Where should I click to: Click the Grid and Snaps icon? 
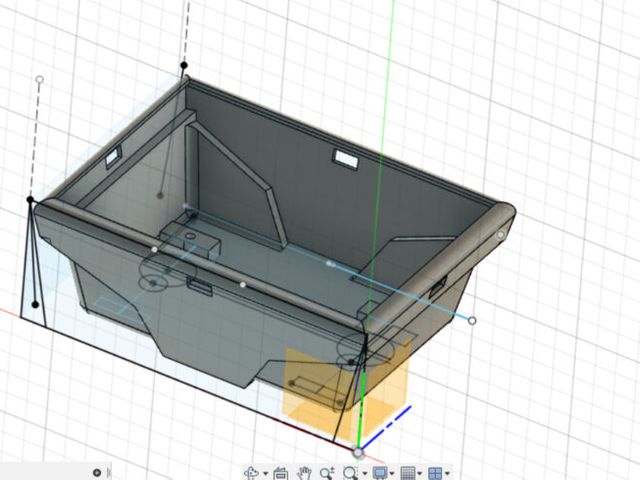(407, 472)
